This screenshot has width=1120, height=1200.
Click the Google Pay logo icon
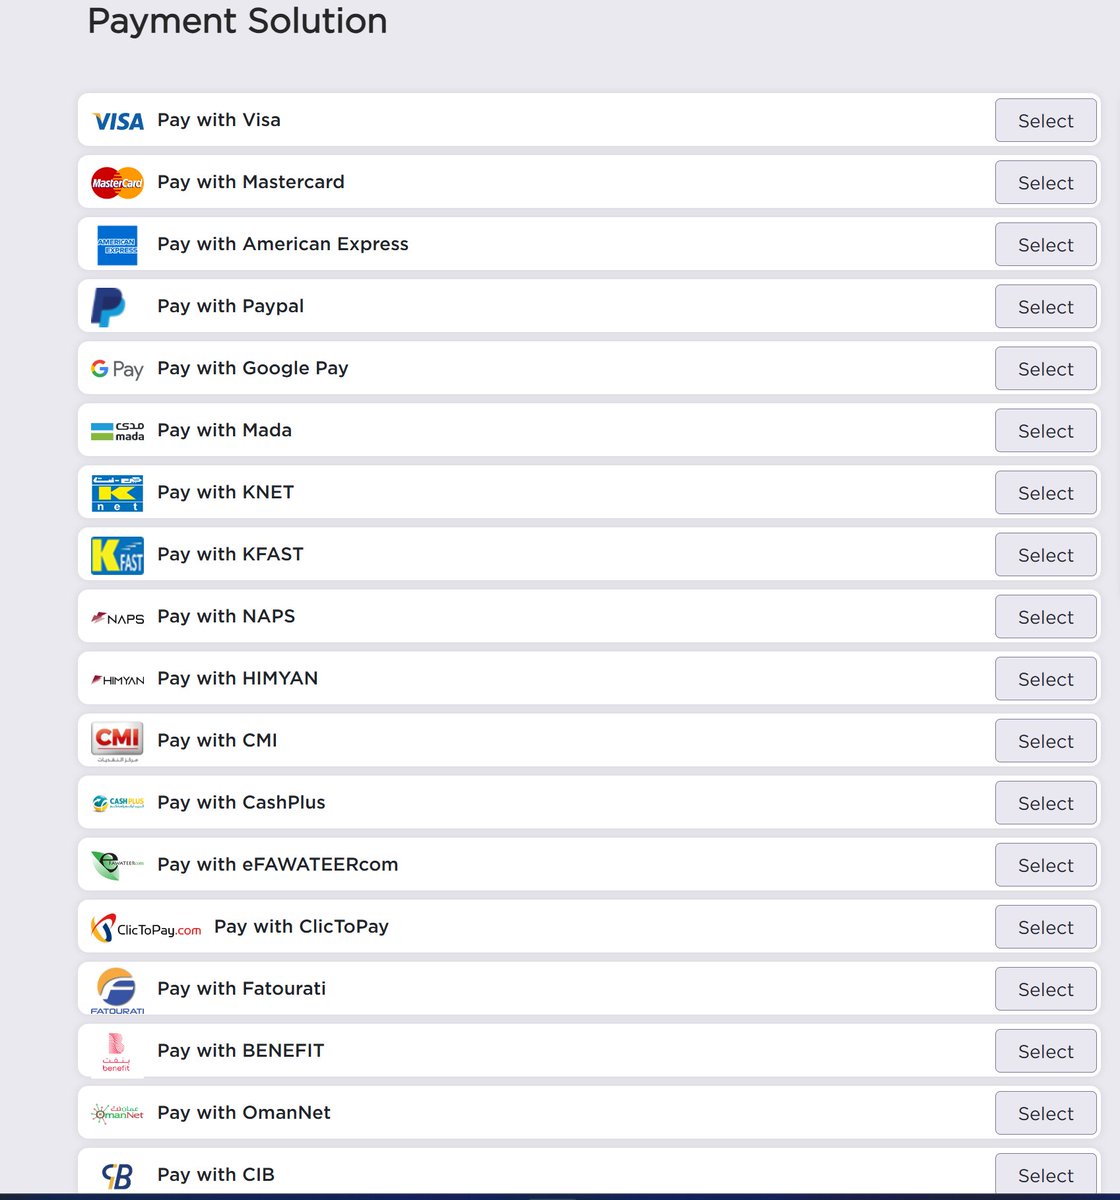pyautogui.click(x=117, y=369)
